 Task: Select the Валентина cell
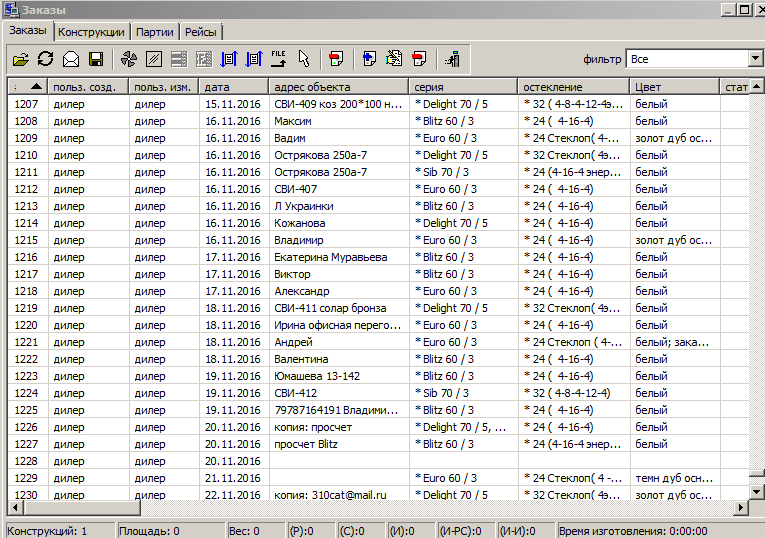[x=339, y=359]
